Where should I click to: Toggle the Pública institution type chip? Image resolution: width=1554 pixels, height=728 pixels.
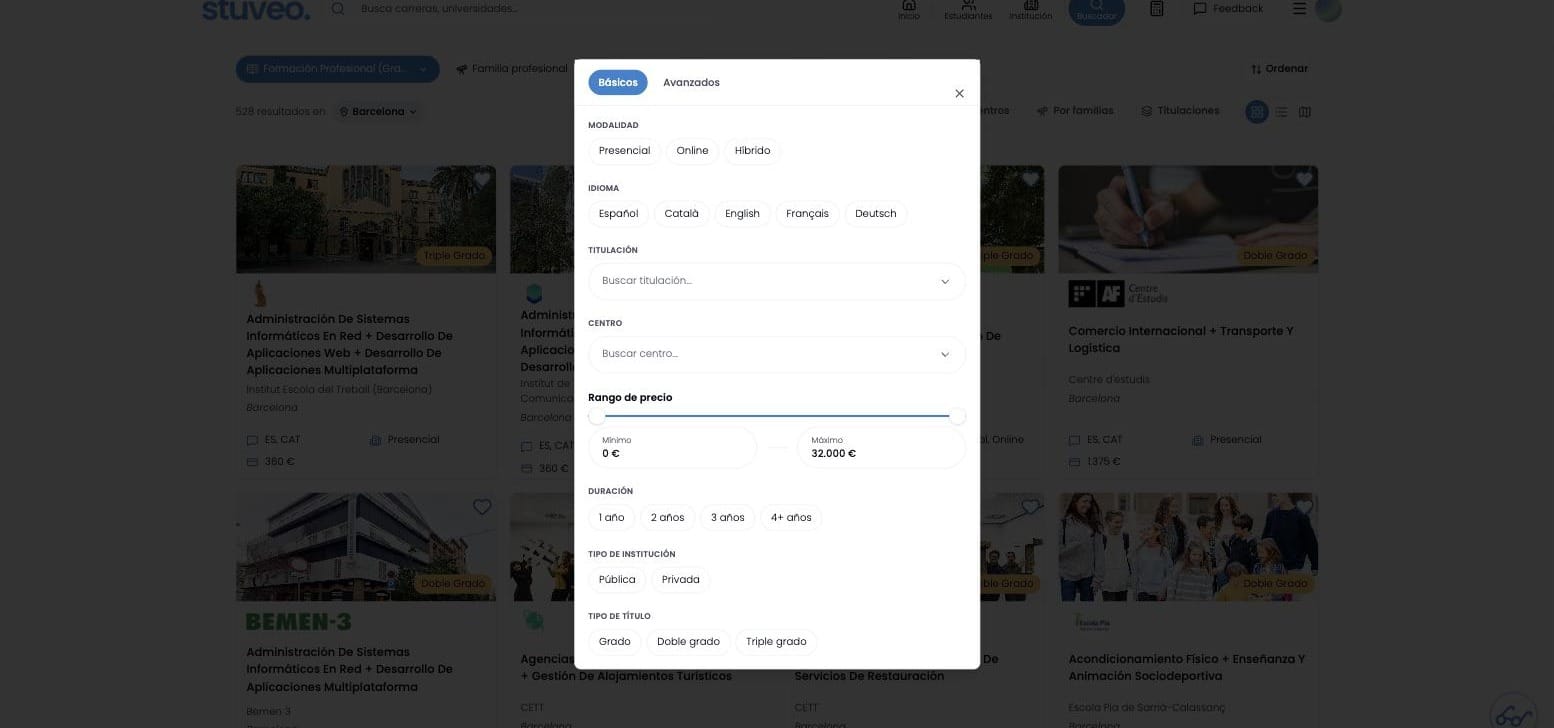click(617, 580)
